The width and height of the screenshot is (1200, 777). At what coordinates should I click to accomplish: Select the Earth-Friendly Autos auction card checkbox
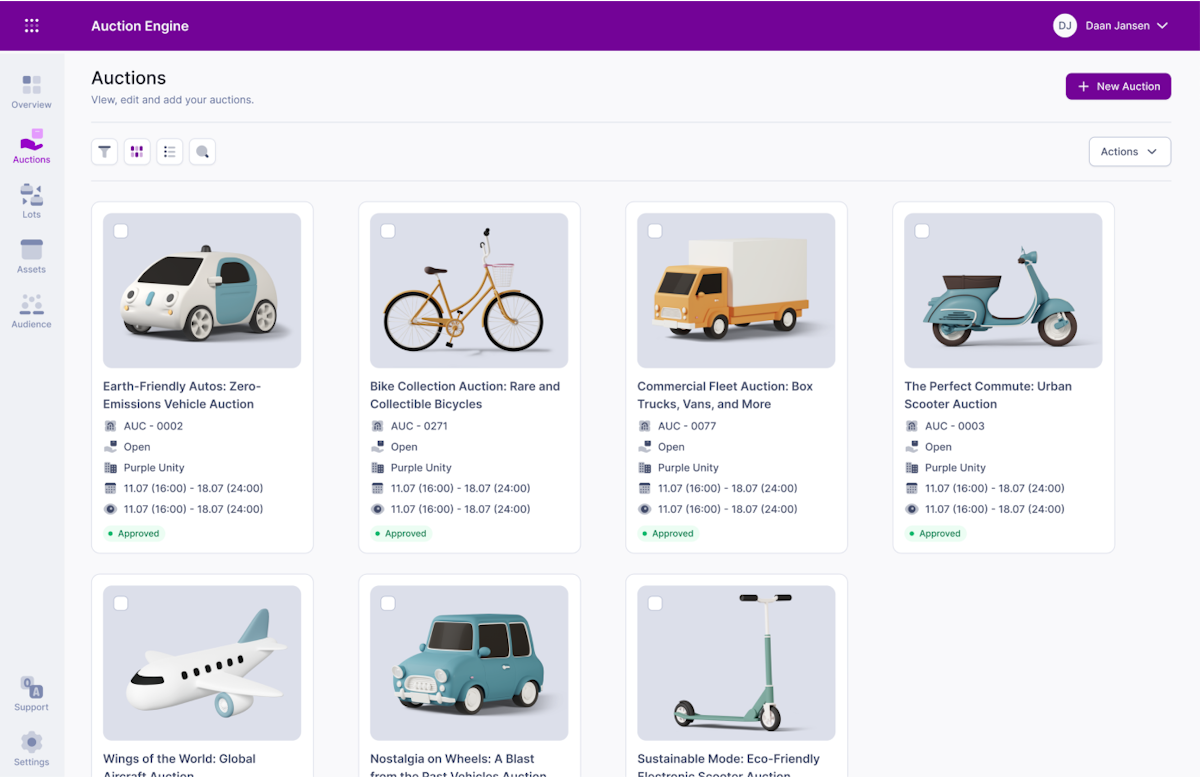(x=121, y=230)
